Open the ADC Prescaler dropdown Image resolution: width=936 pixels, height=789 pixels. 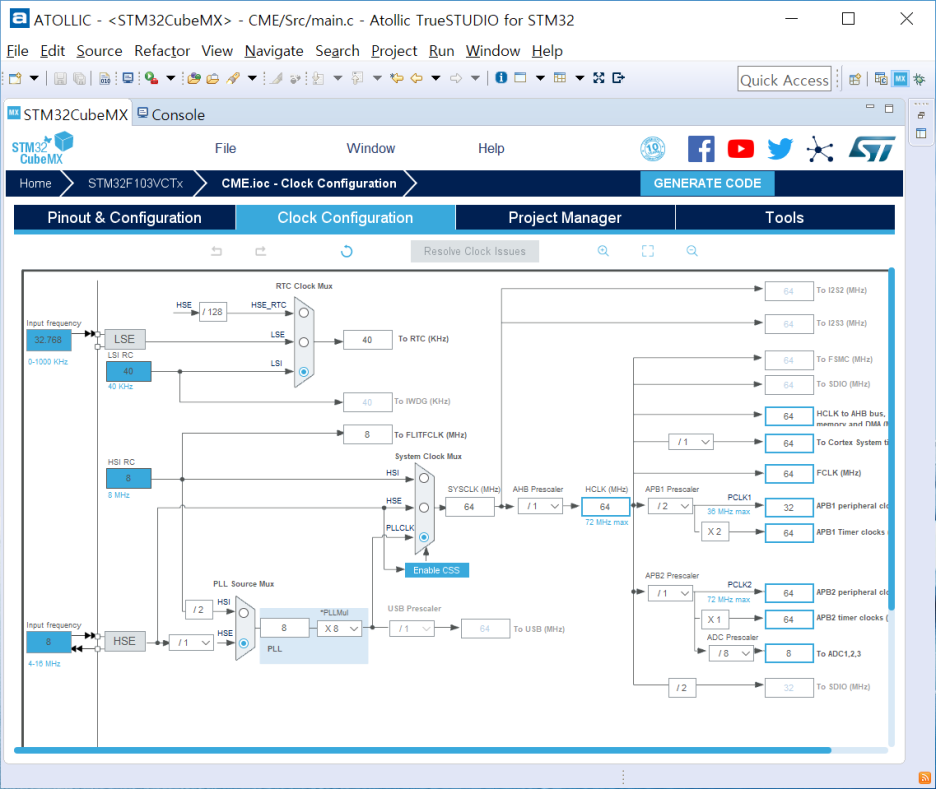731,654
